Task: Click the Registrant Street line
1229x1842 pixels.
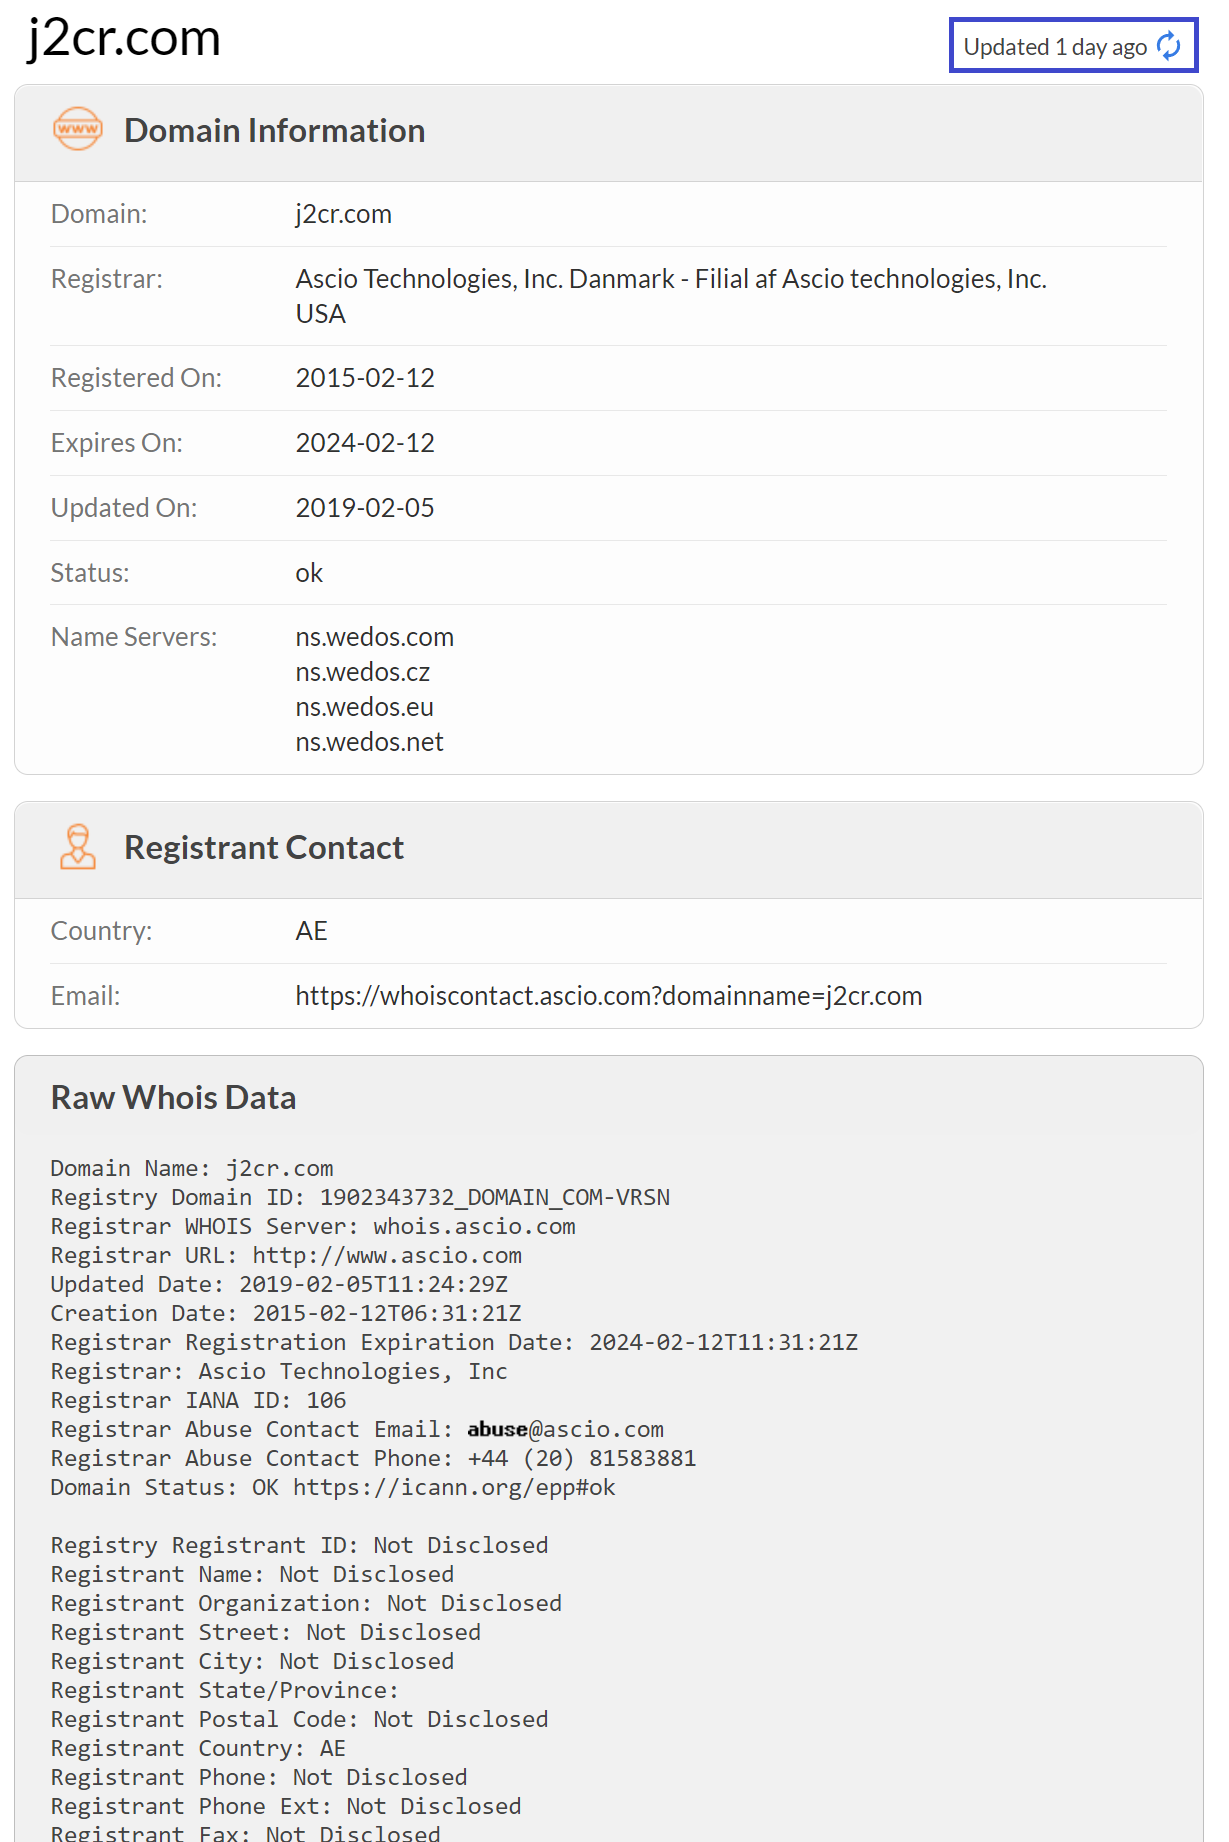Action: tap(266, 1632)
